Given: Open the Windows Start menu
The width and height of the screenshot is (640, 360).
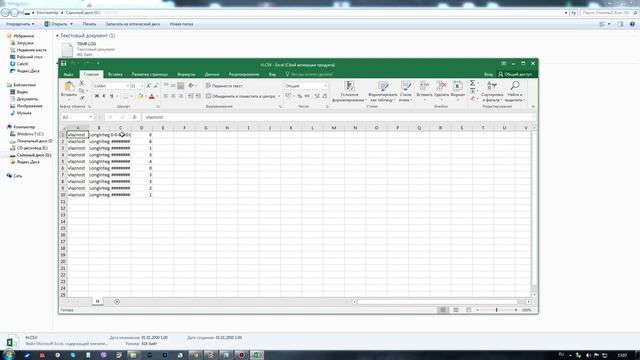Looking at the screenshot, I should tap(9, 355).
